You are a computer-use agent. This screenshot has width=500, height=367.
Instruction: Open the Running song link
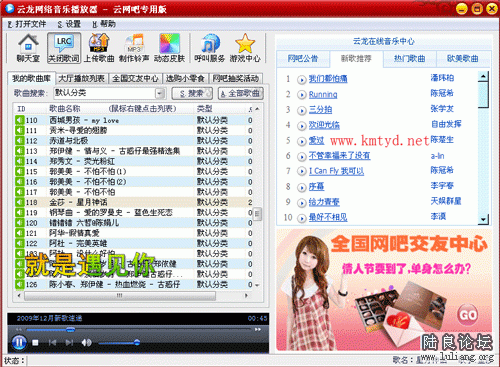(323, 95)
